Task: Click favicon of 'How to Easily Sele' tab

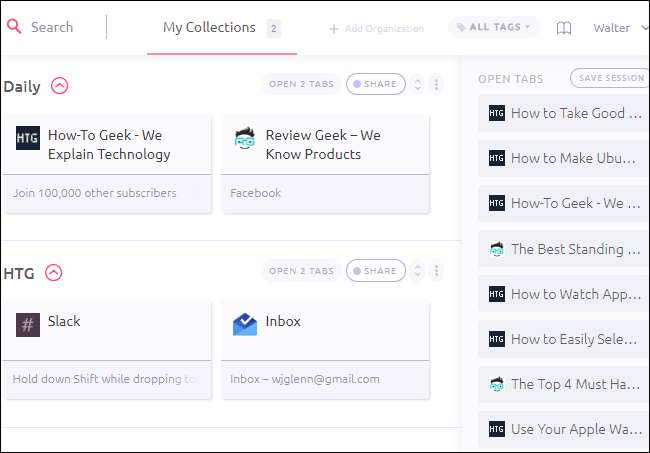Action: 497,339
